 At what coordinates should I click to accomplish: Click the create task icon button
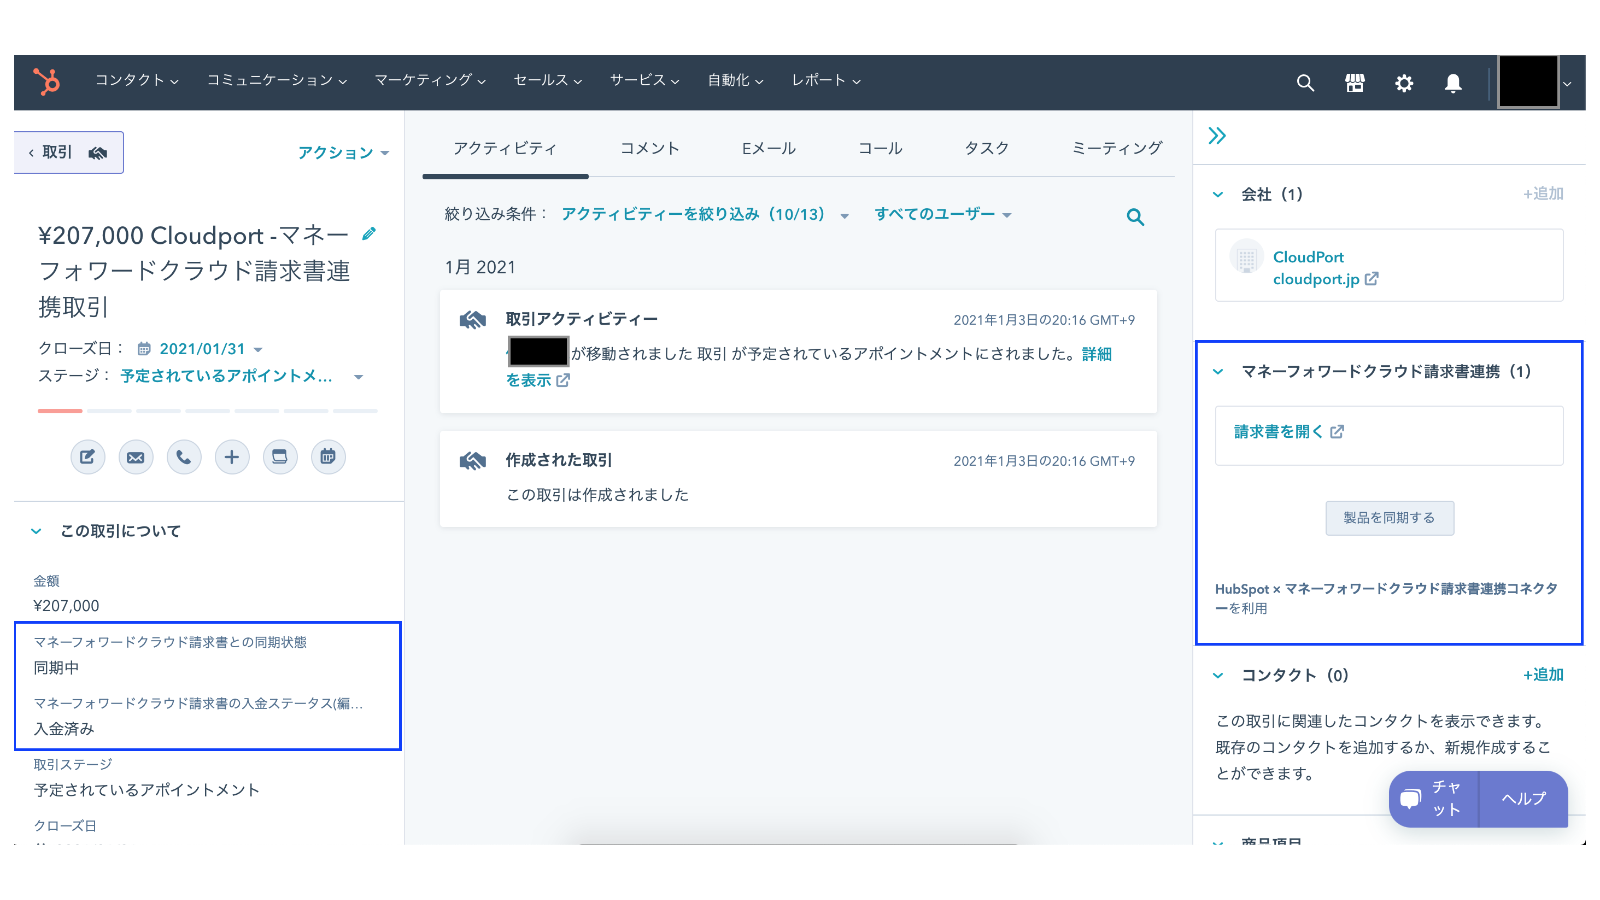coord(280,457)
